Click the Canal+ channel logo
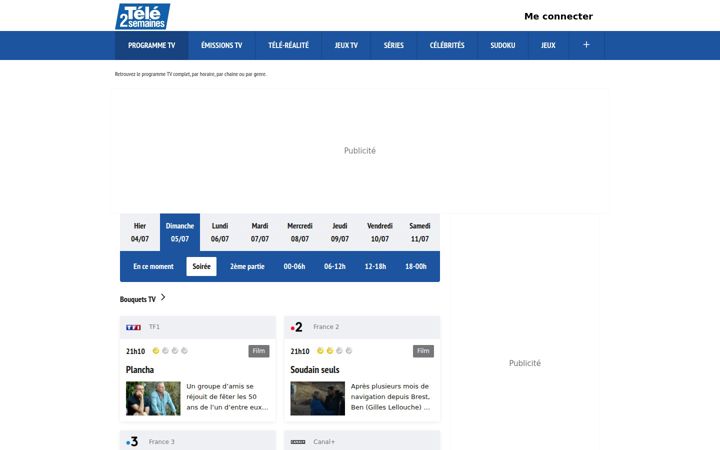720x450 pixels. click(298, 442)
